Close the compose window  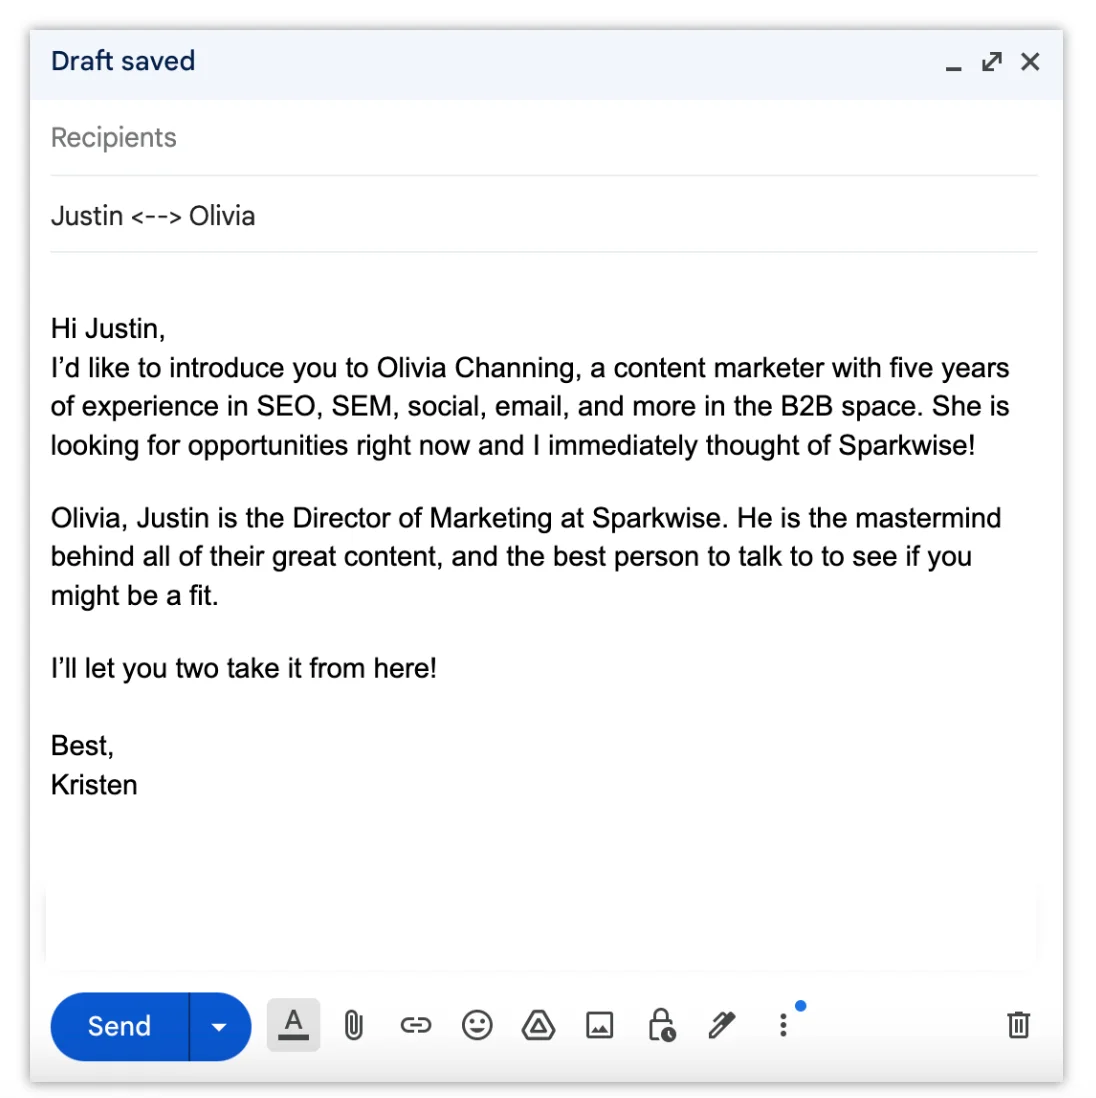[1030, 62]
